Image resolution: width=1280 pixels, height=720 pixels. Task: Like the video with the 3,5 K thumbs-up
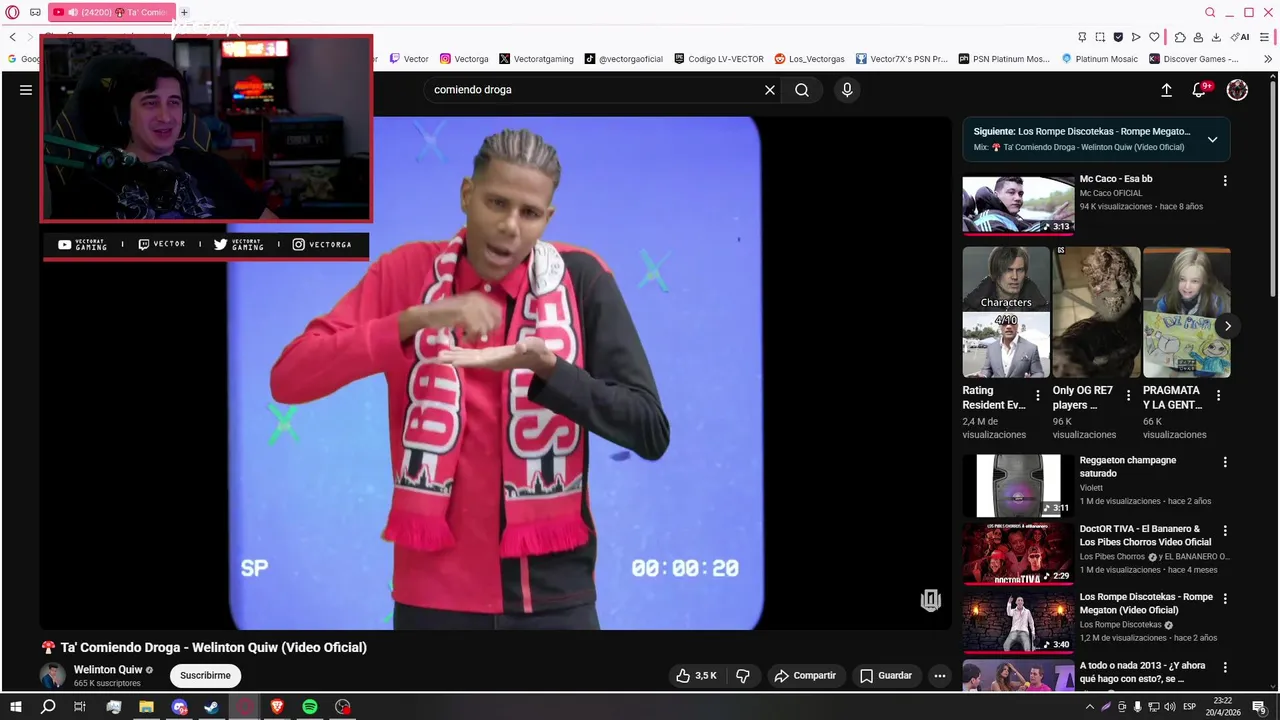pyautogui.click(x=696, y=676)
